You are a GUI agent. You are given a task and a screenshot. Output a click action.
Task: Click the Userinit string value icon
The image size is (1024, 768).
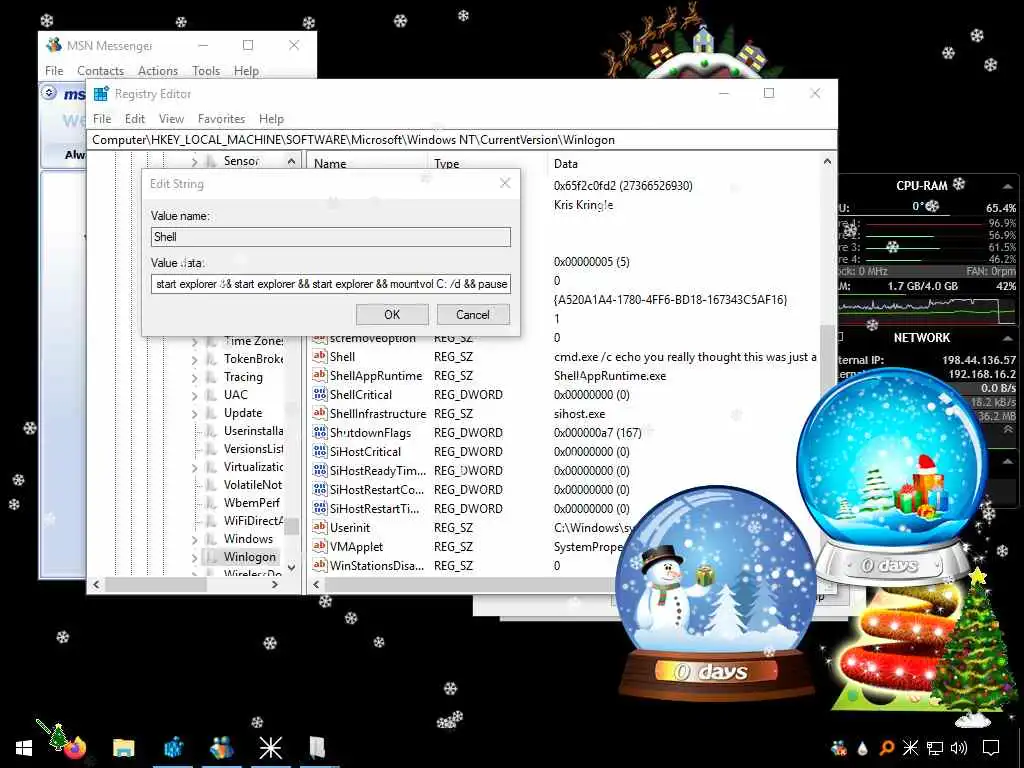tap(319, 527)
